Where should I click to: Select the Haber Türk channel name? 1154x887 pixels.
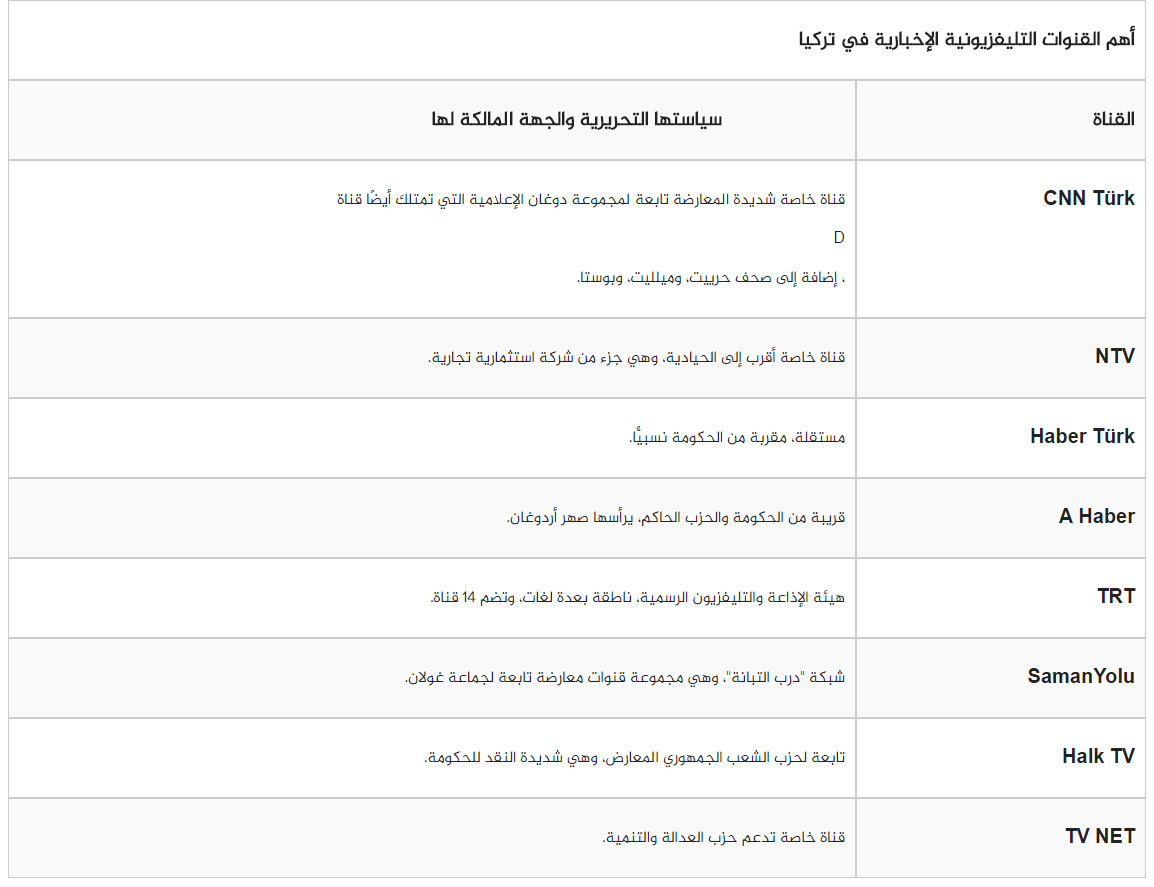point(1082,436)
